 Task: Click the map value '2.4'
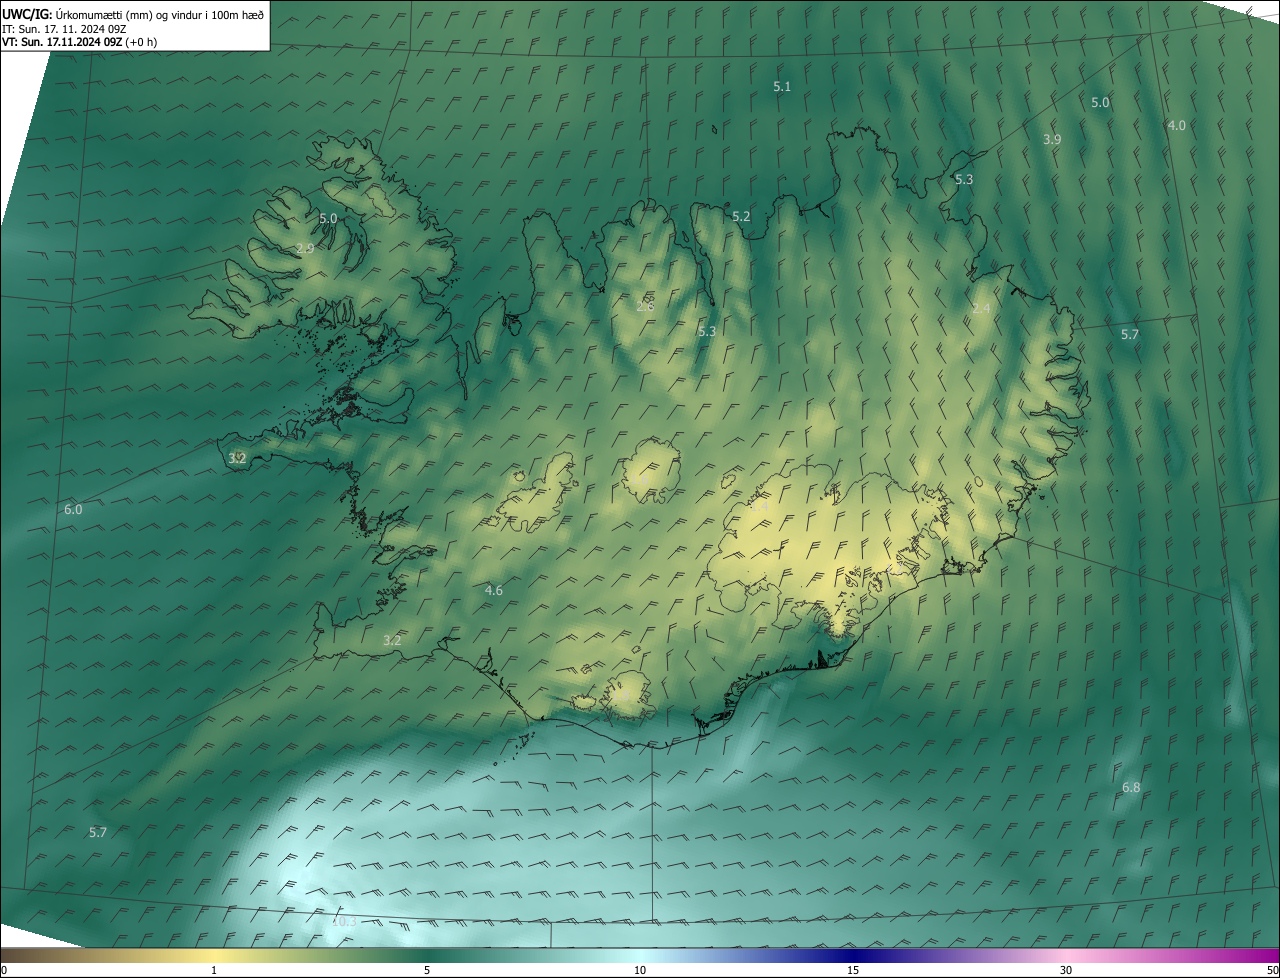(981, 308)
